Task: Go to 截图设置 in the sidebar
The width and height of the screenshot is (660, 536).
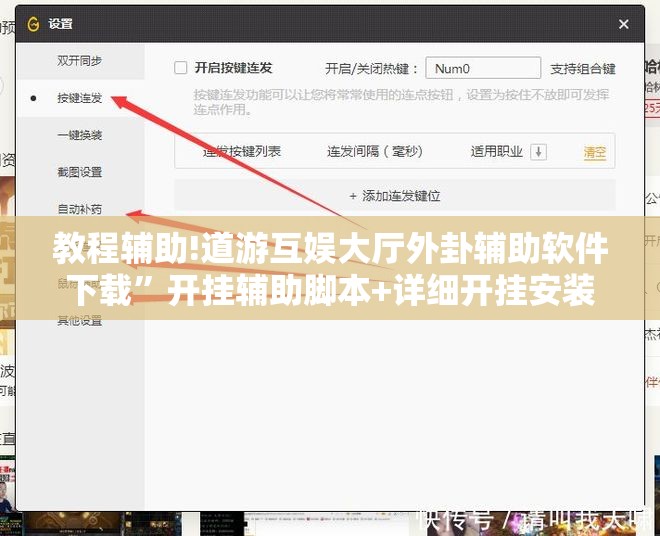Action: 80,172
